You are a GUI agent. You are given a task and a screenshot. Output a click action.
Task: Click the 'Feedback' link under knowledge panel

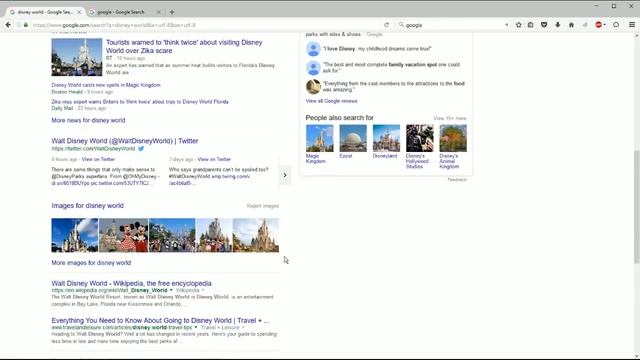pos(457,180)
